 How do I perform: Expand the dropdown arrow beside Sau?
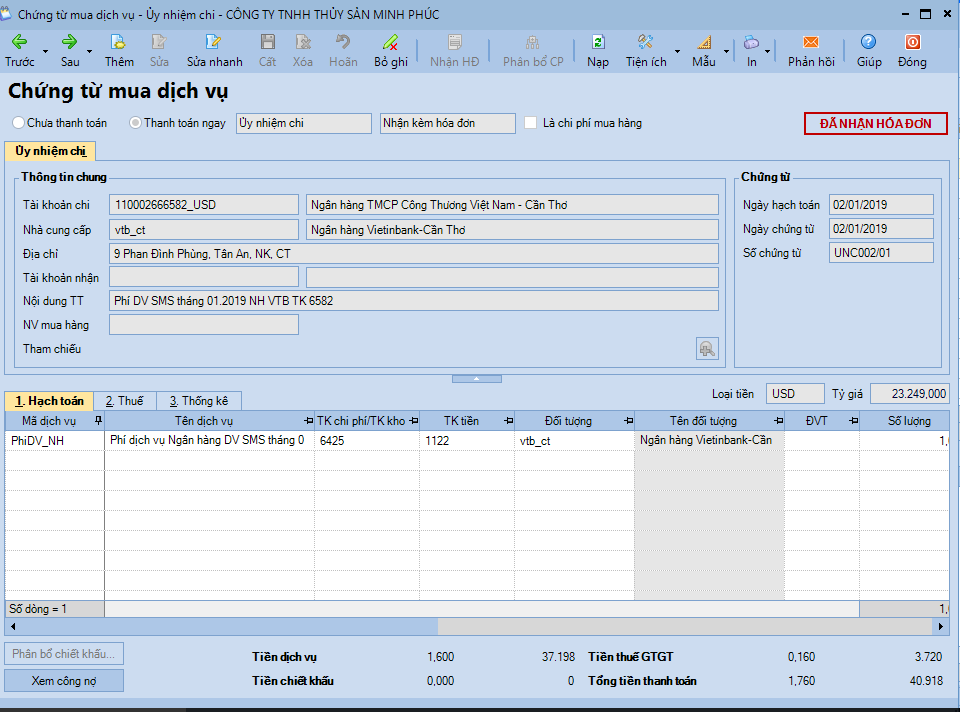pos(89,51)
